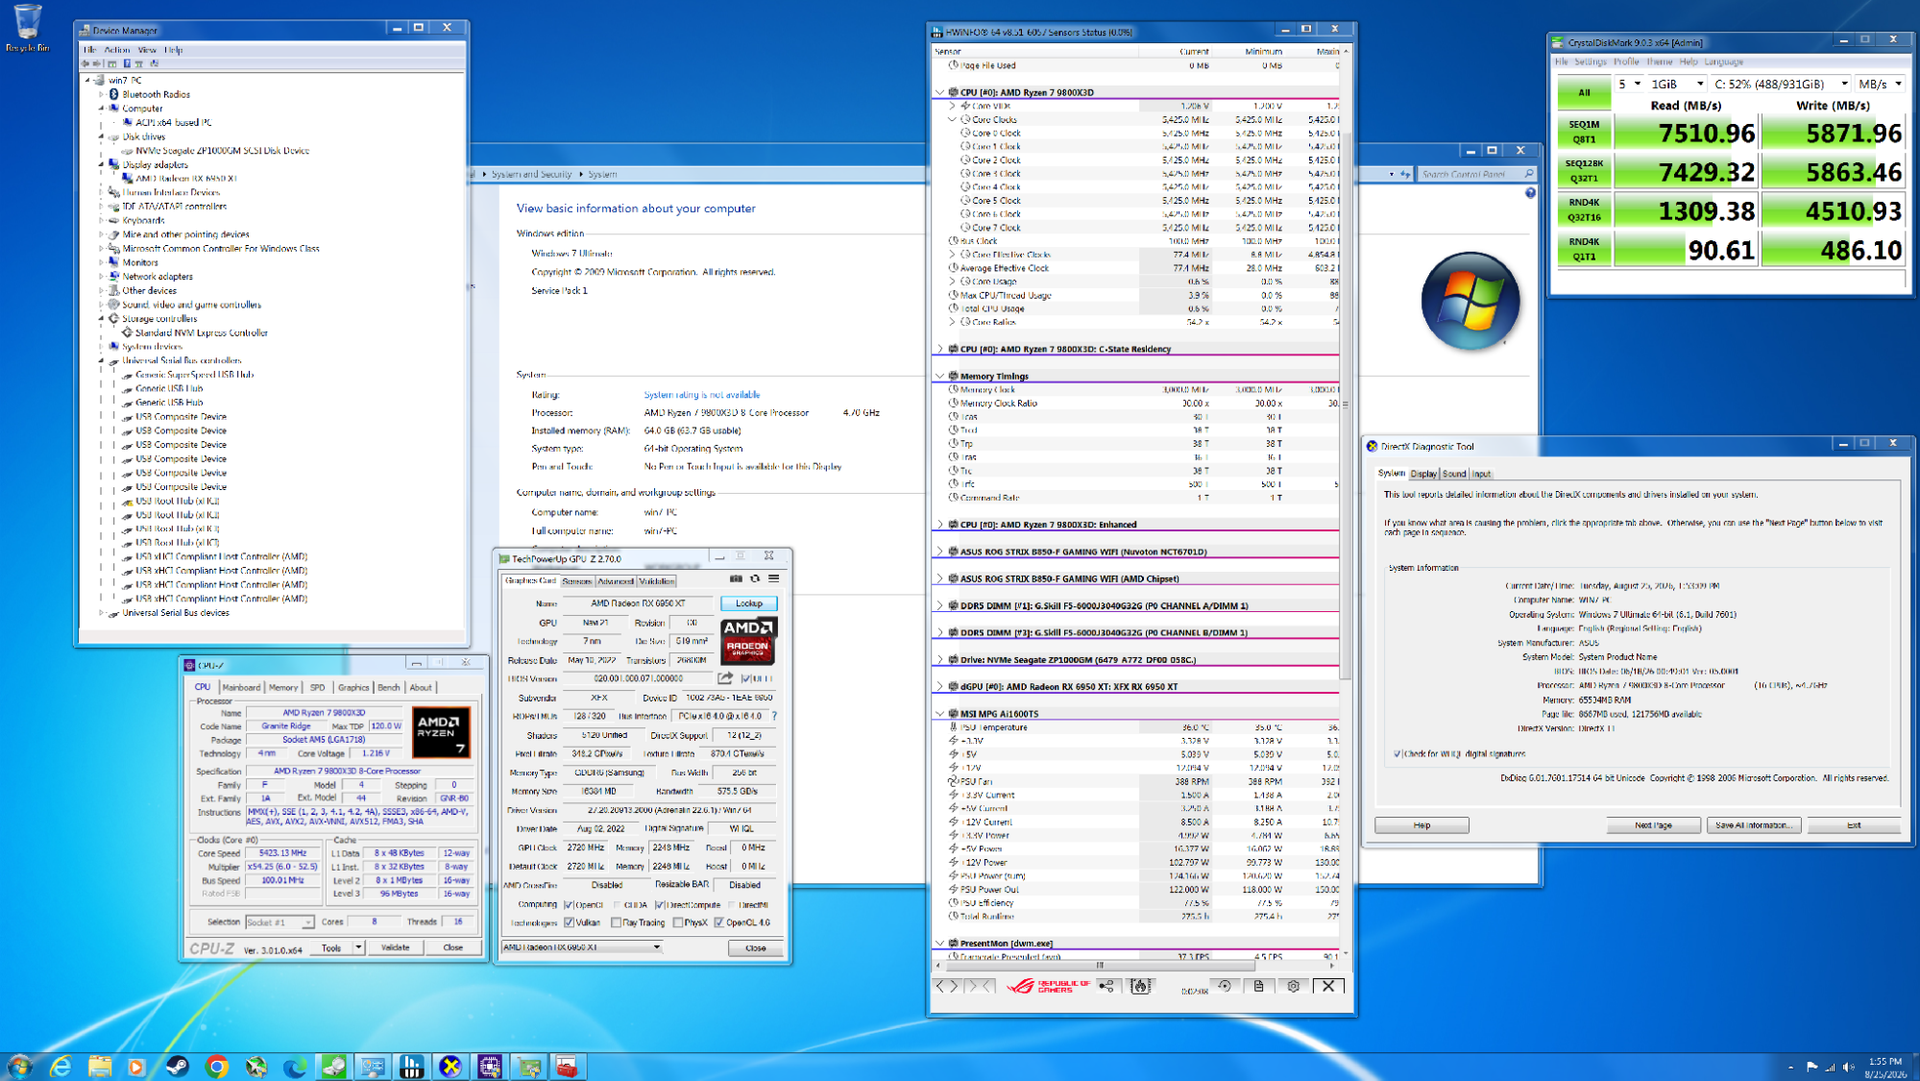Toggle Ray Tracing checkbox in GPU-Z
Viewport: 1920px width, 1081px height.
pos(616,922)
